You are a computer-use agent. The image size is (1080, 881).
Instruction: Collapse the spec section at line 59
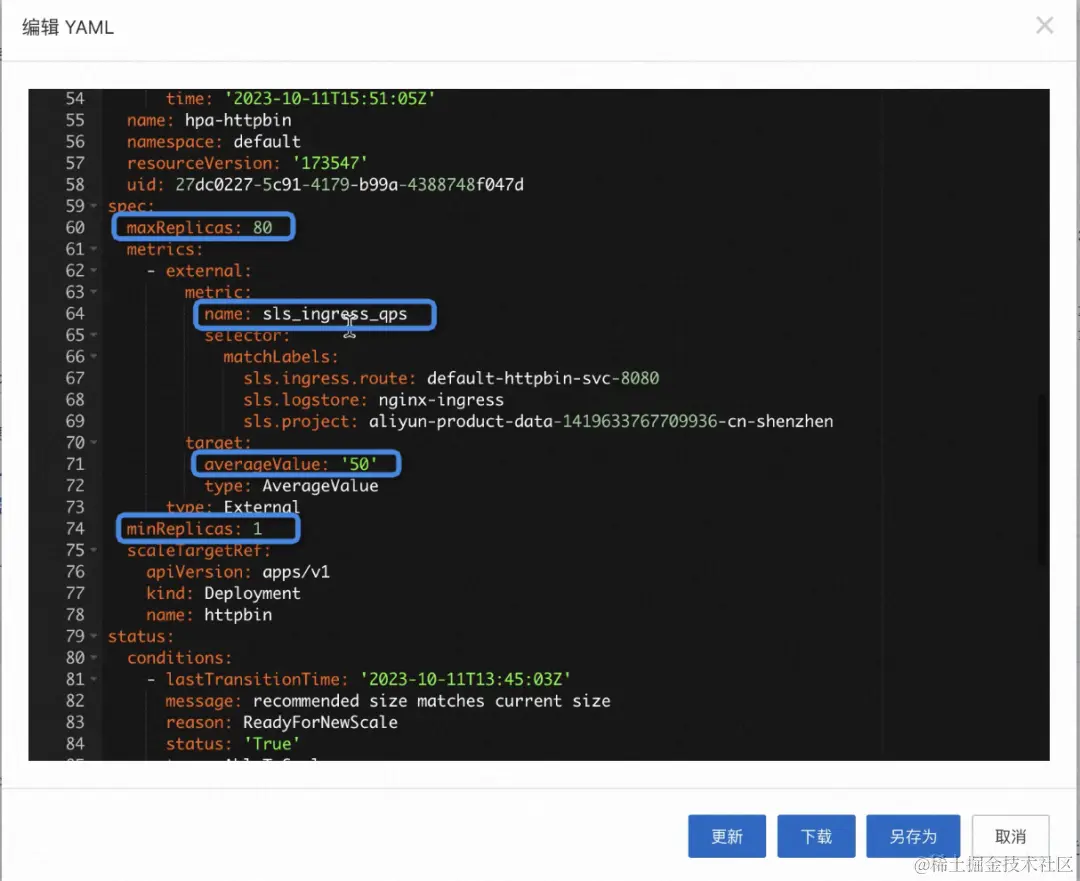click(94, 206)
